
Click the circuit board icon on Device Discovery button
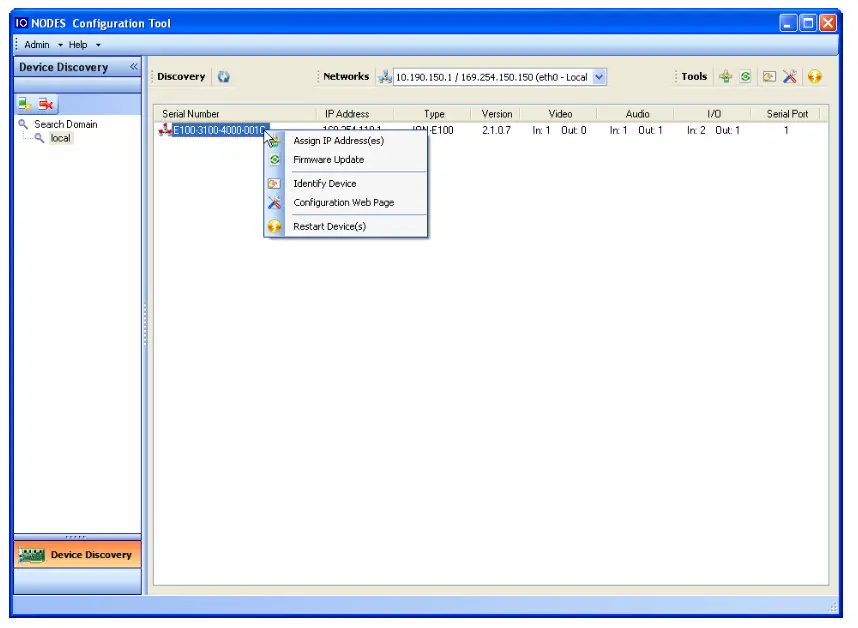coord(31,555)
